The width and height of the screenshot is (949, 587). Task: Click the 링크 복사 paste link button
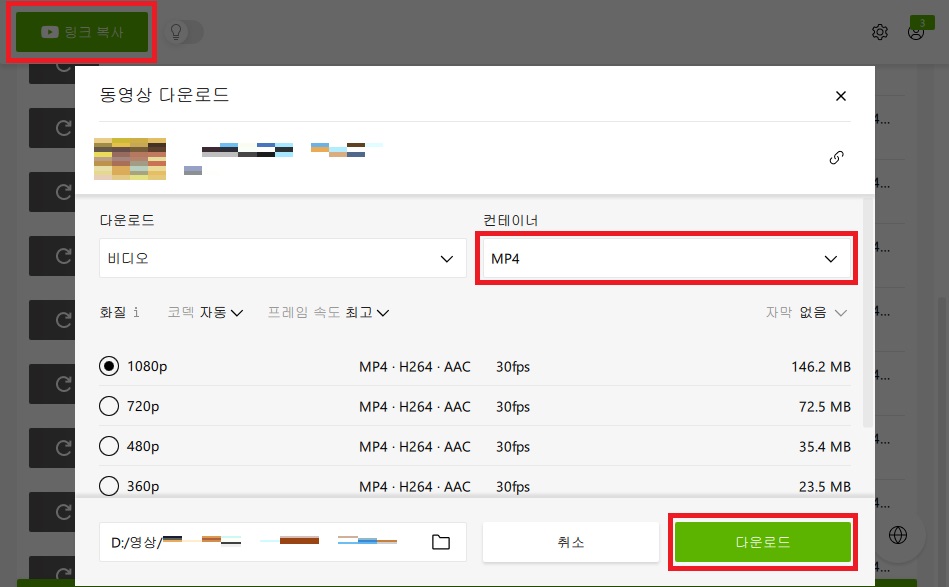82,31
